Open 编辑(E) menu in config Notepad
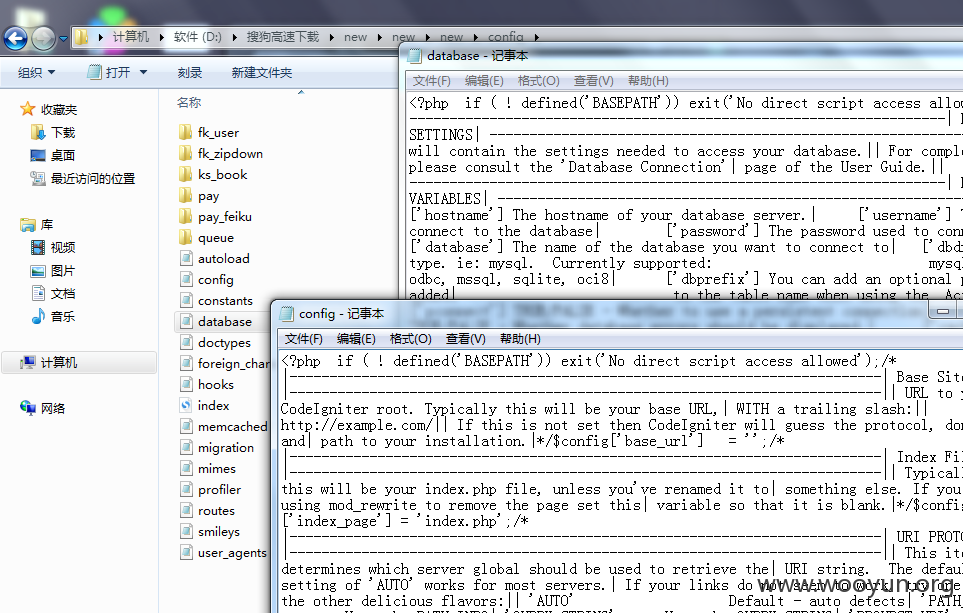963x613 pixels. tap(356, 339)
